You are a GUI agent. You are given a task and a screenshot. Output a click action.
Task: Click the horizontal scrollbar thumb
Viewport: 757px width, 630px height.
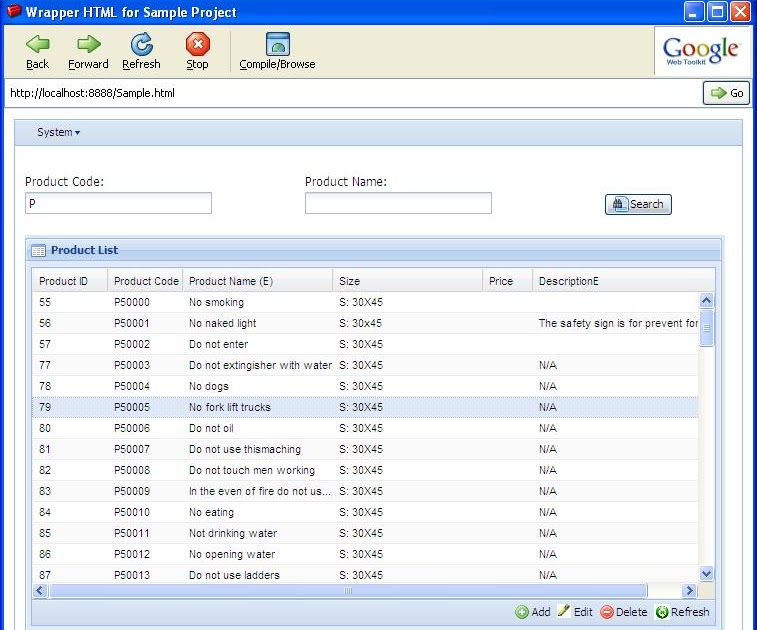pyautogui.click(x=348, y=590)
